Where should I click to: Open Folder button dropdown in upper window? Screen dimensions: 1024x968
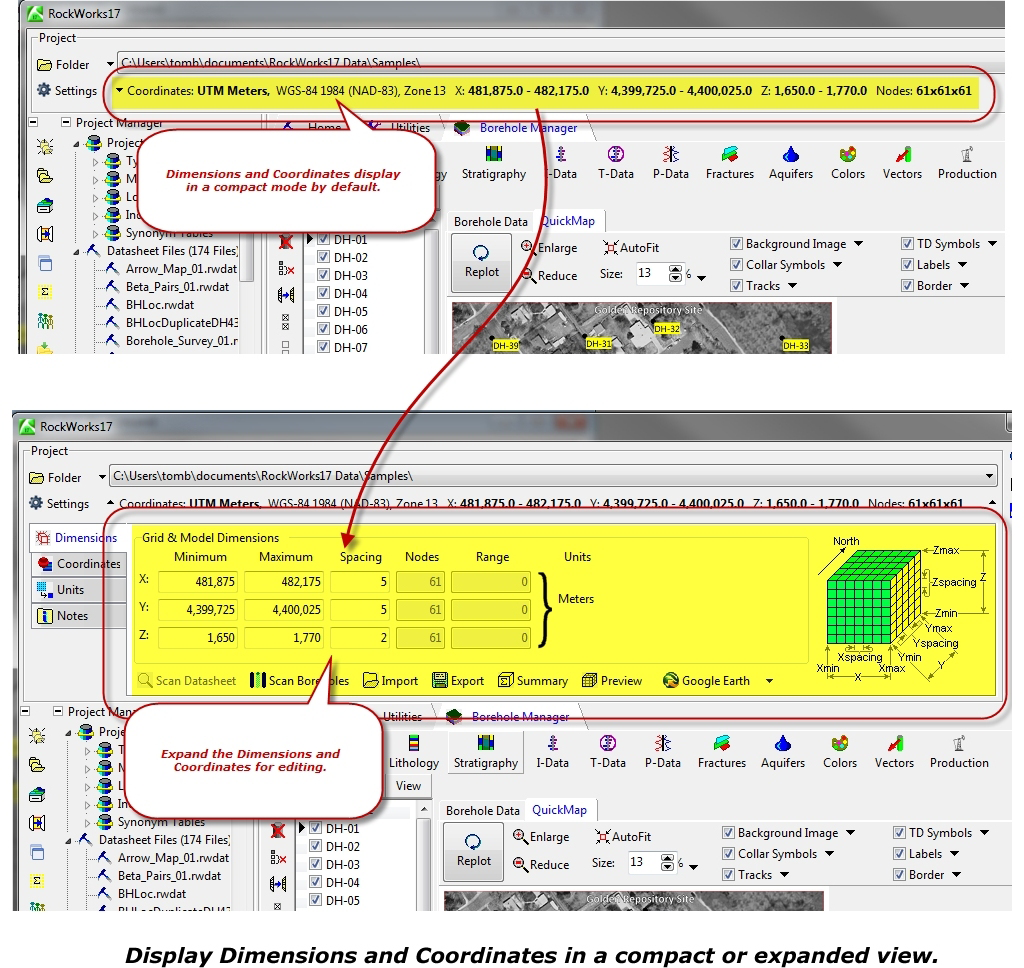110,64
